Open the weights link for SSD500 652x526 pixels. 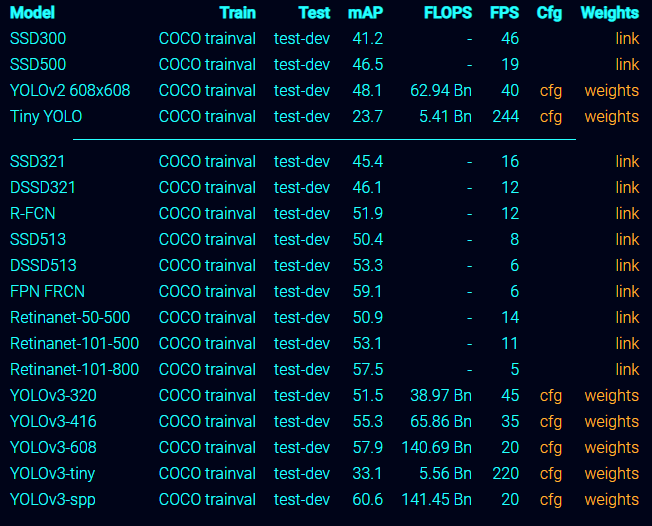click(x=627, y=64)
